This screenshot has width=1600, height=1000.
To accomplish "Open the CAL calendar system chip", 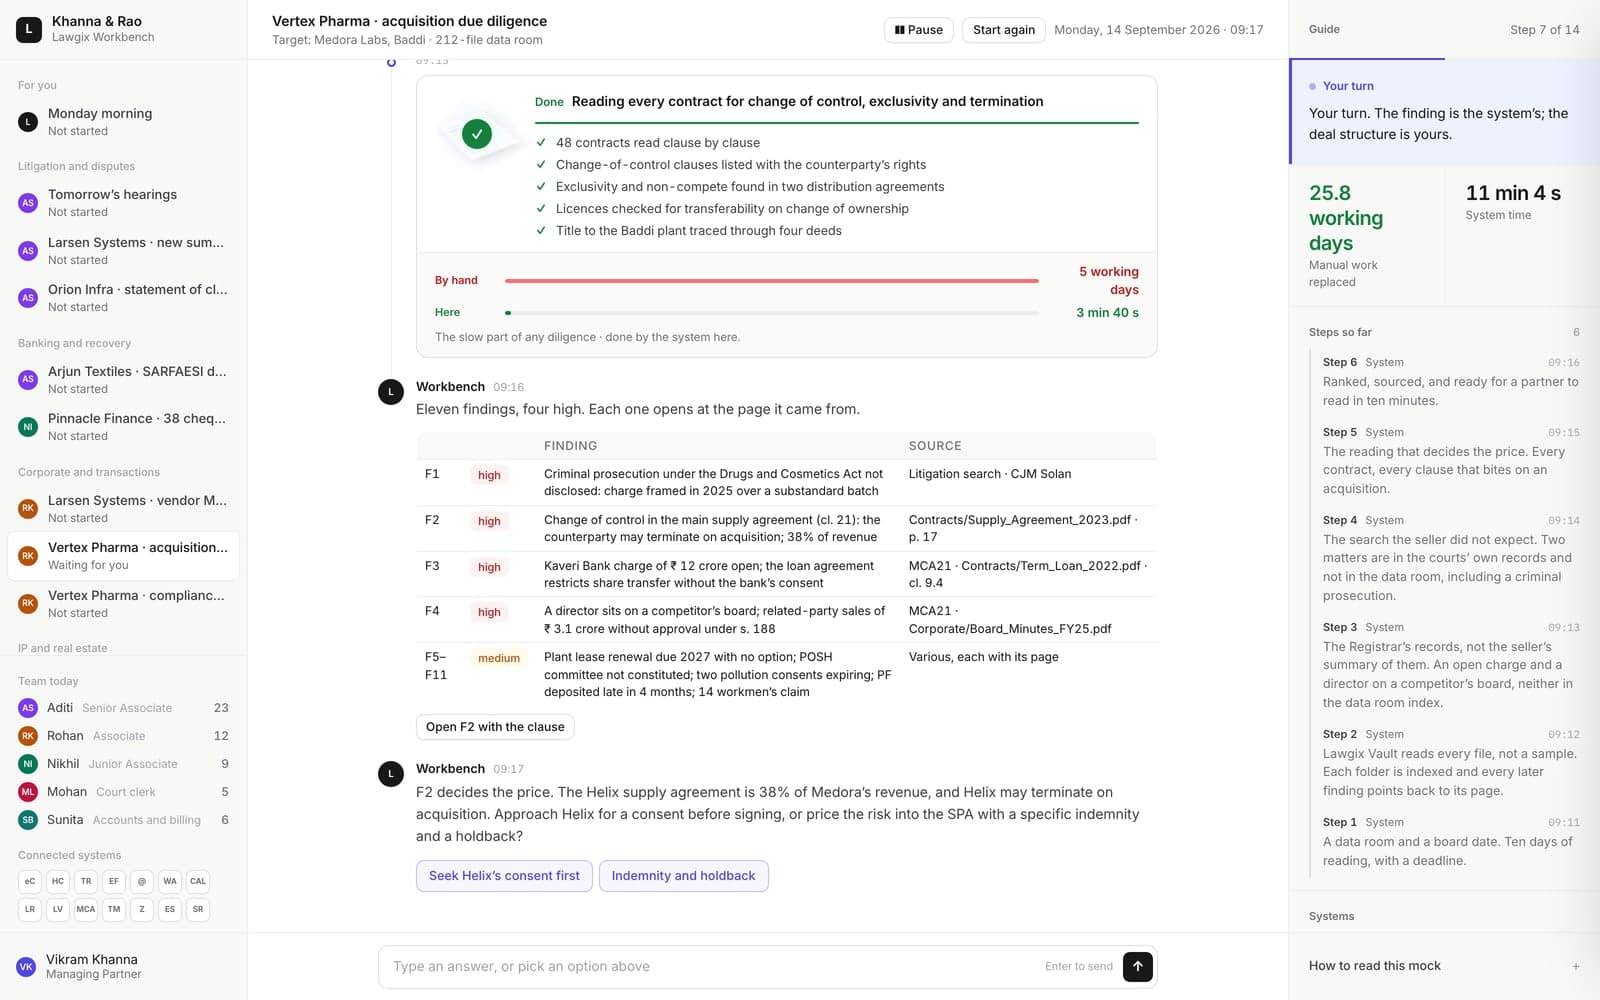I will coord(198,881).
